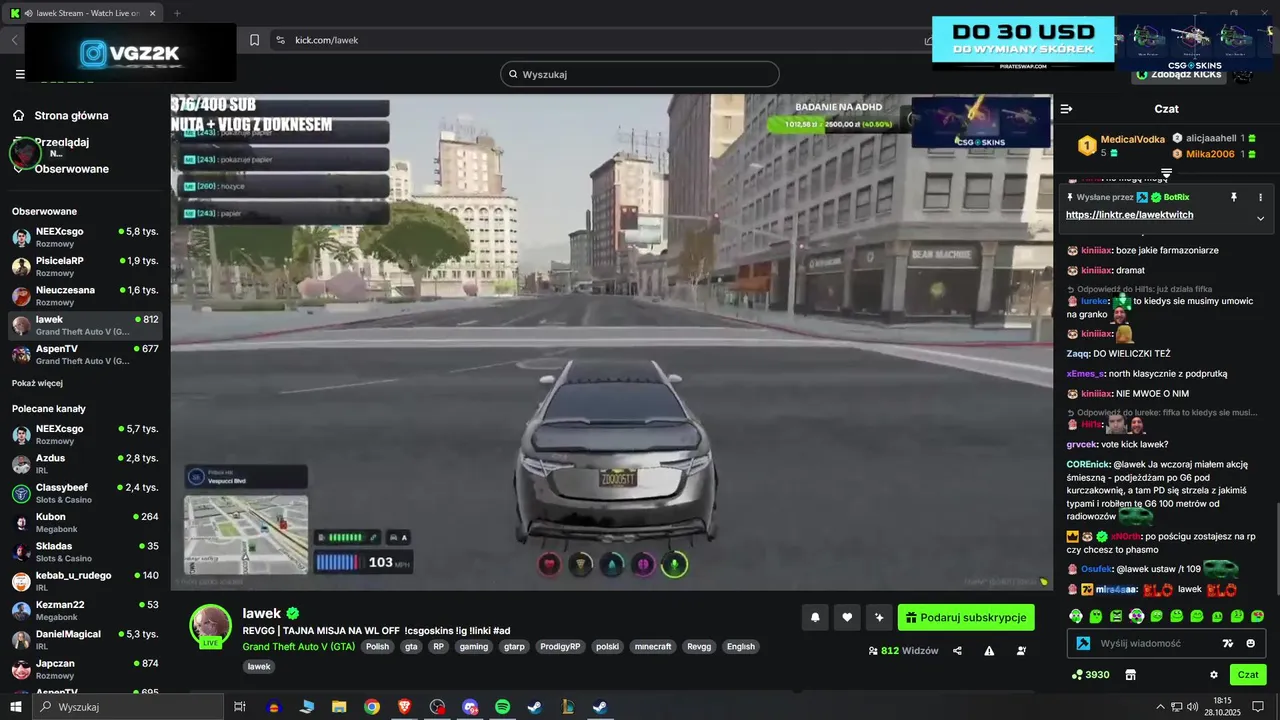This screenshot has width=1280, height=720.
Task: Click the sparkle icon beside the heart
Action: [879, 618]
